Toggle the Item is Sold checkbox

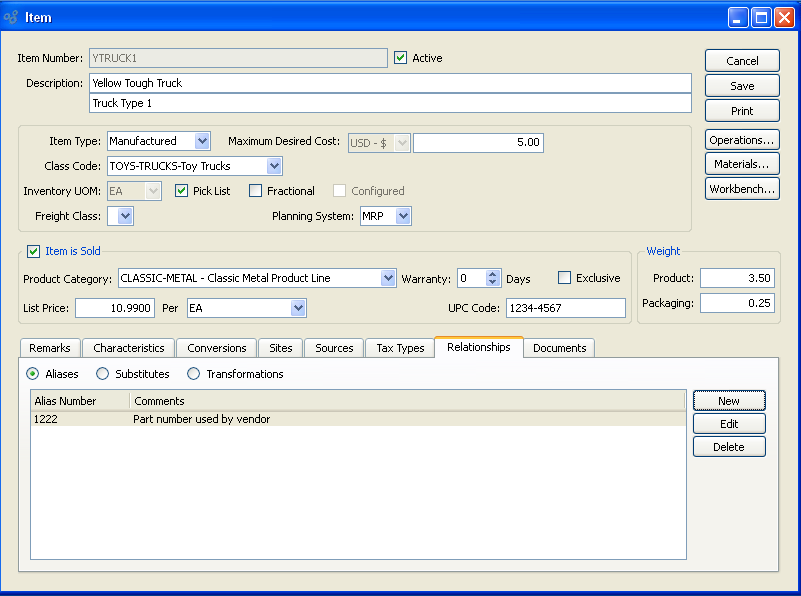coord(34,251)
